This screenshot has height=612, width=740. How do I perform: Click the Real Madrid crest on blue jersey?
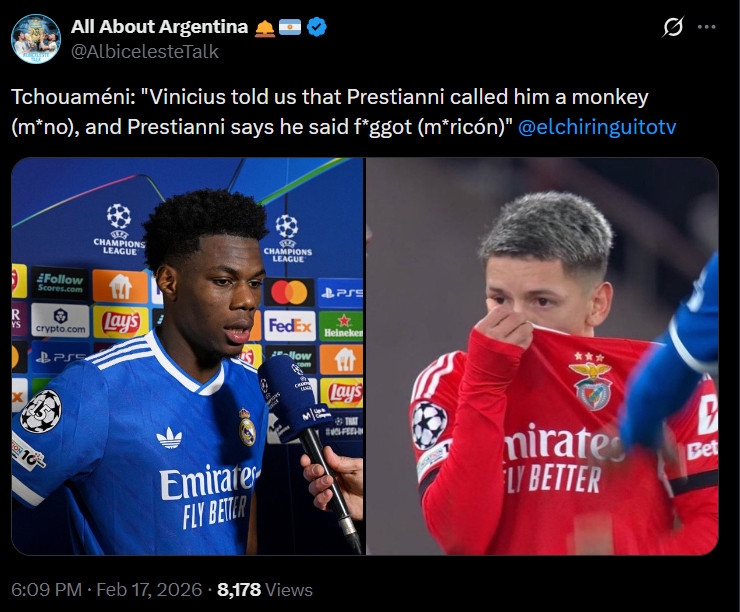(x=246, y=428)
